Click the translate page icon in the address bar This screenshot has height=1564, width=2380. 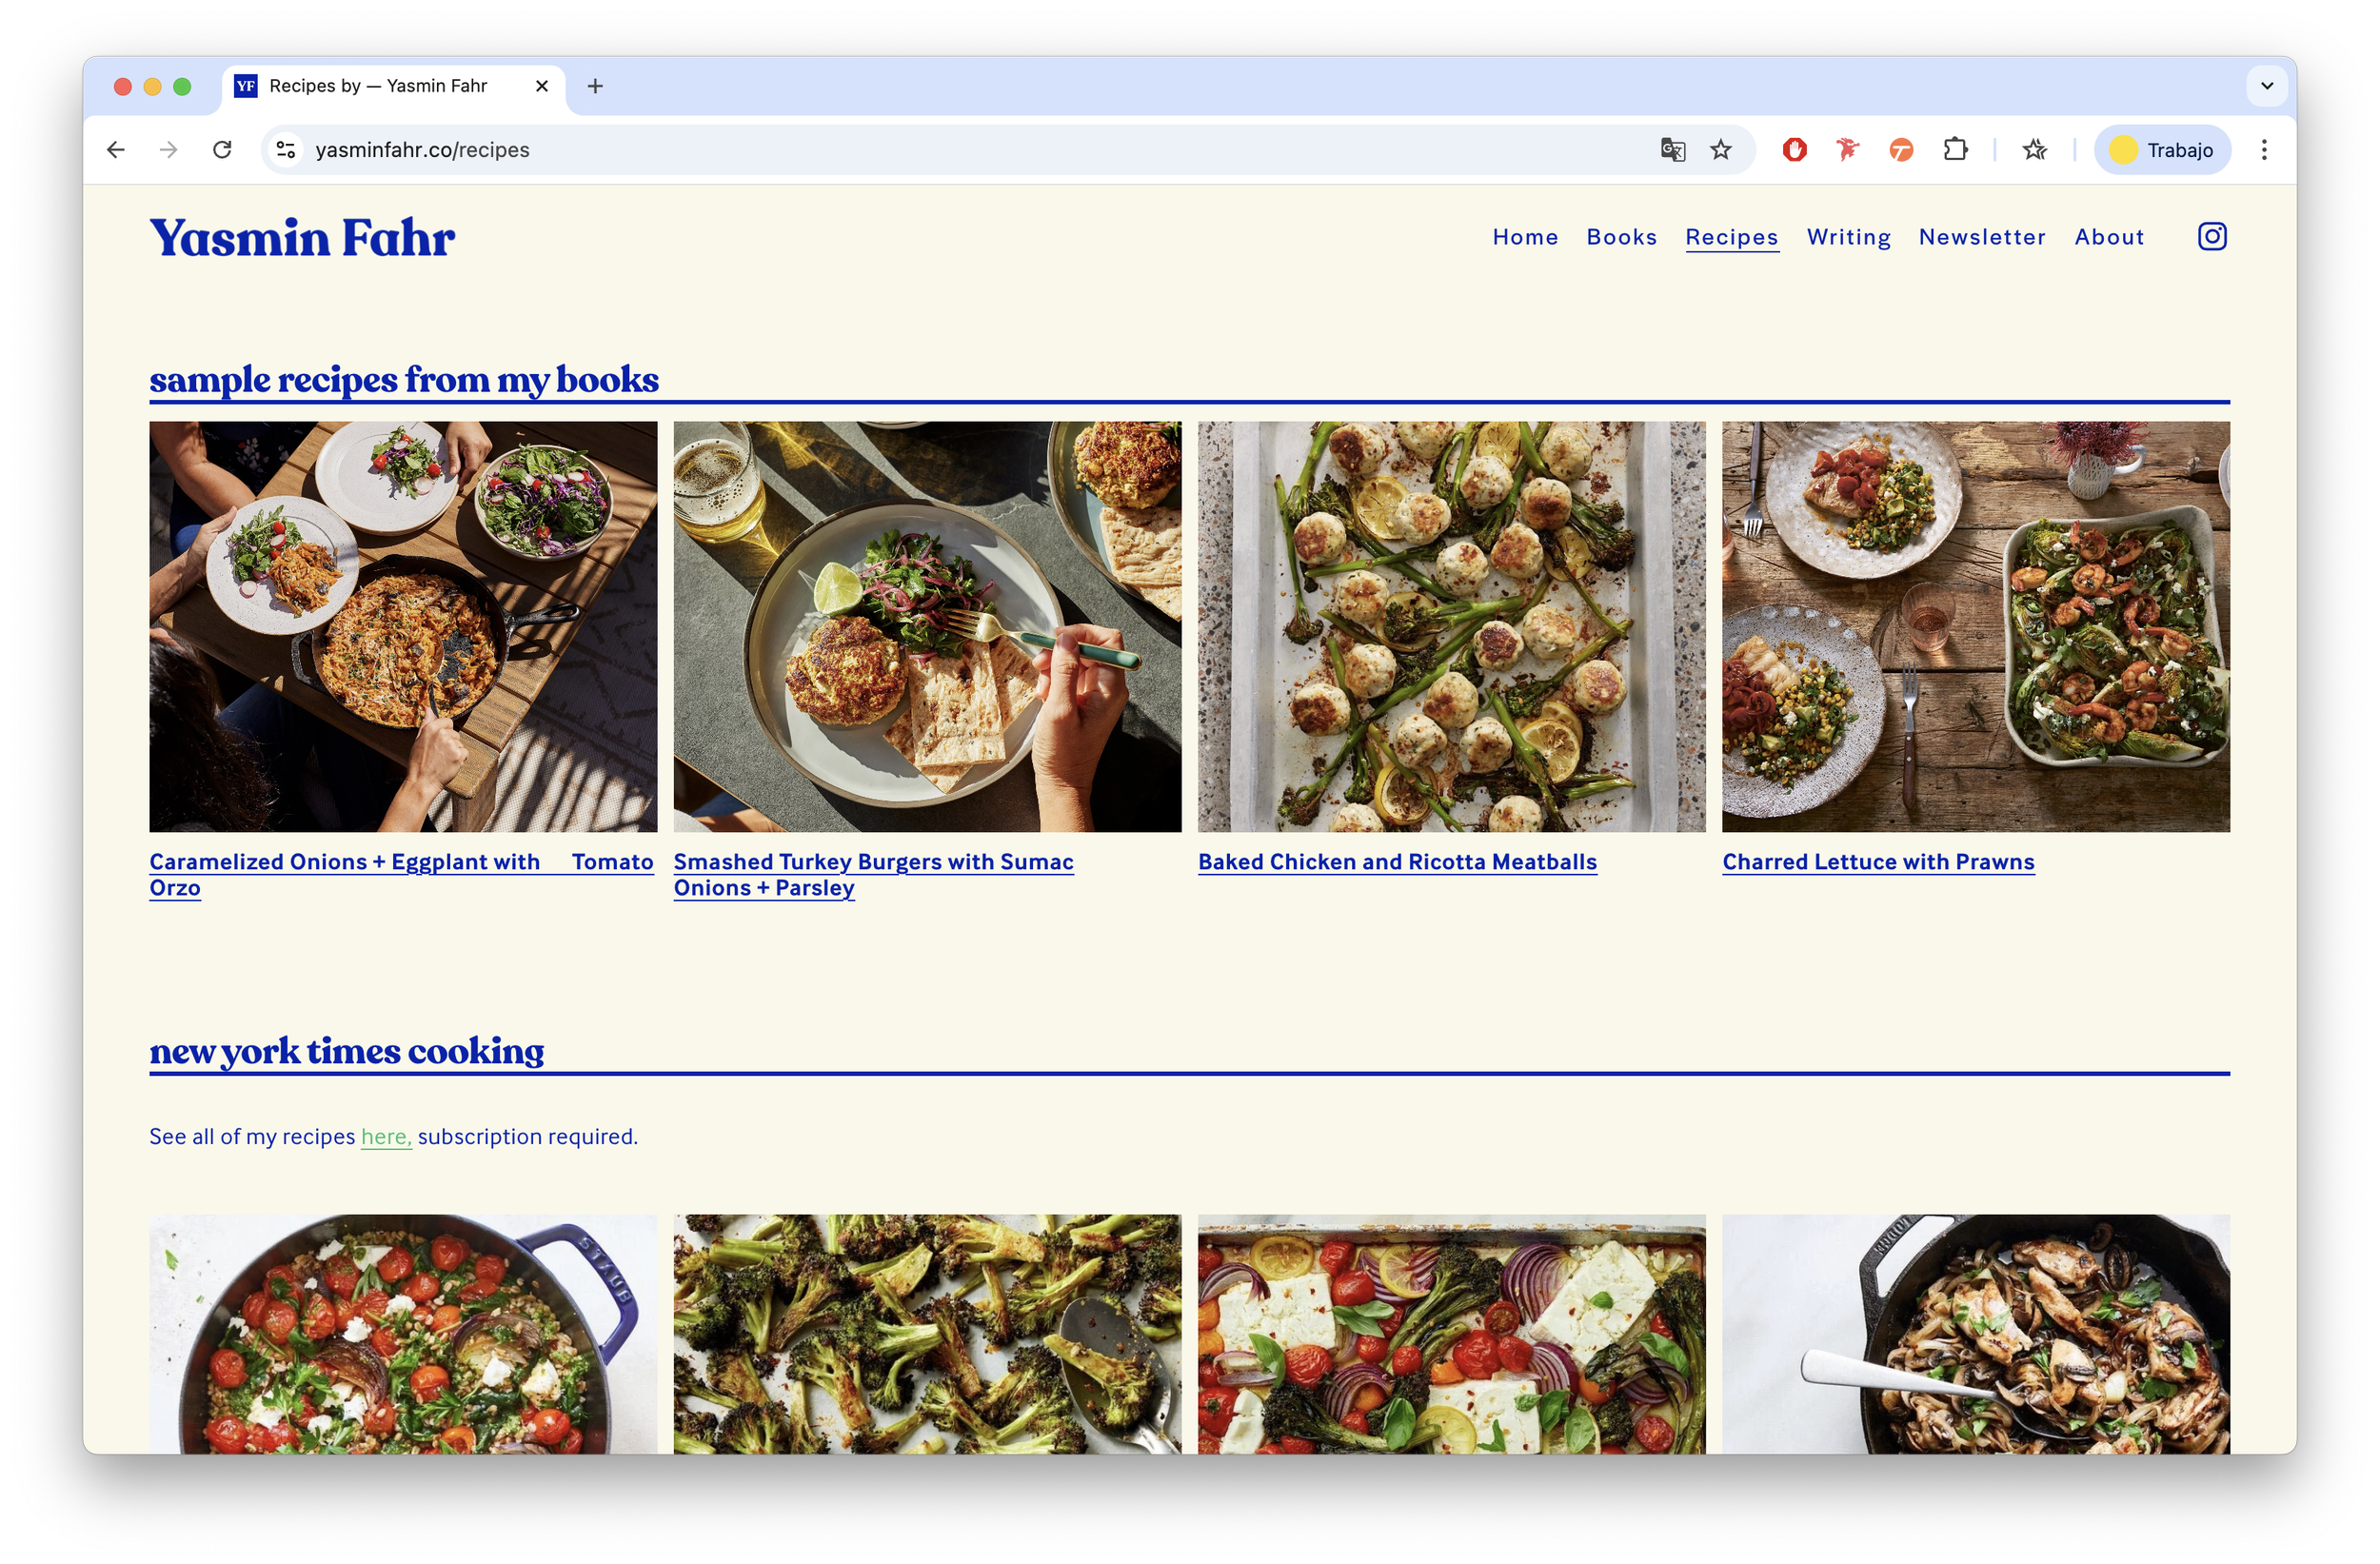1672,150
